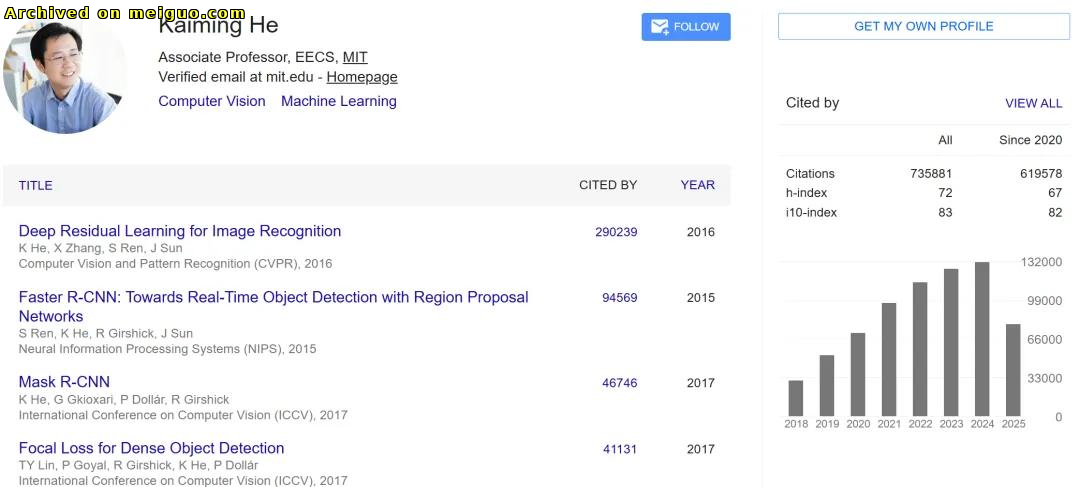Open Deep Residual Learning for Image Recognition
Image resolution: width=1080 pixels, height=487 pixels.
coord(180,231)
